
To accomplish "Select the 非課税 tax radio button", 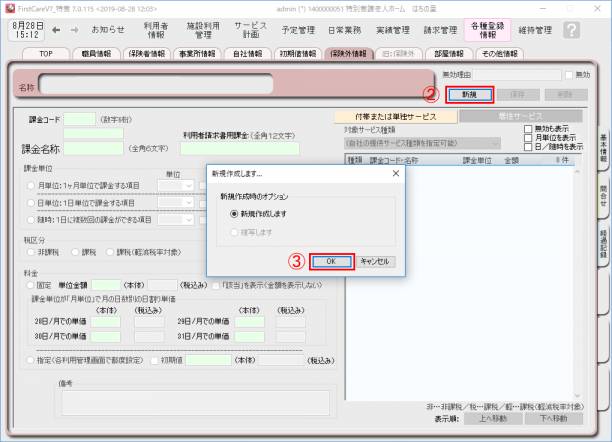I will click(30, 253).
